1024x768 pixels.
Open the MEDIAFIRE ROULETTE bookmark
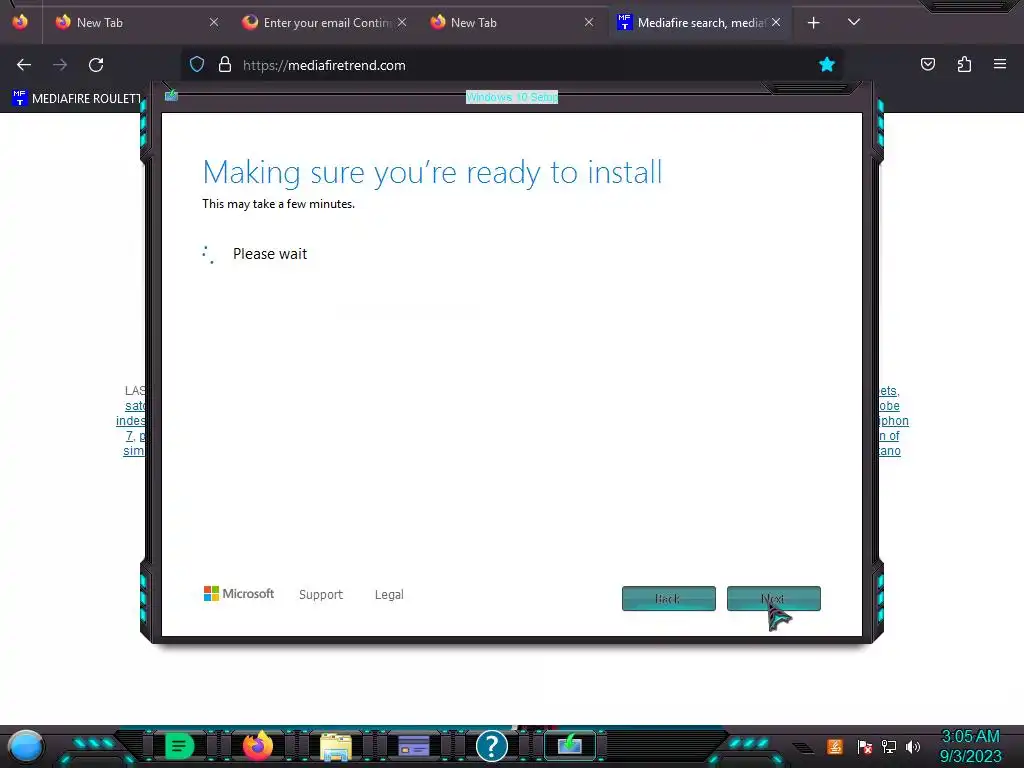point(76,98)
